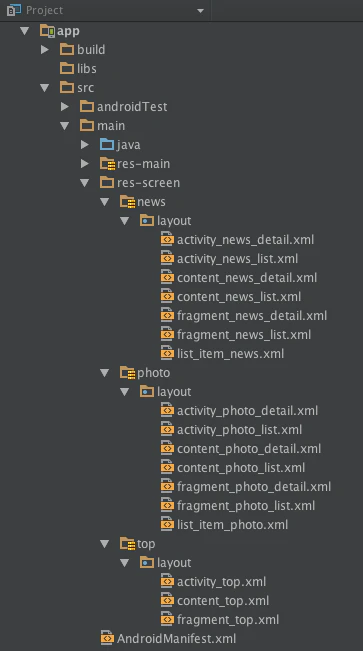The width and height of the screenshot is (363, 651).
Task: Select list_item_news.xml
Action: [231, 354]
